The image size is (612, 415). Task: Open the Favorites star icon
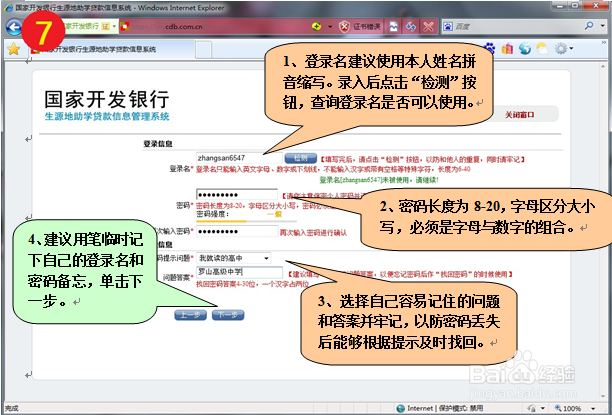click(13, 49)
